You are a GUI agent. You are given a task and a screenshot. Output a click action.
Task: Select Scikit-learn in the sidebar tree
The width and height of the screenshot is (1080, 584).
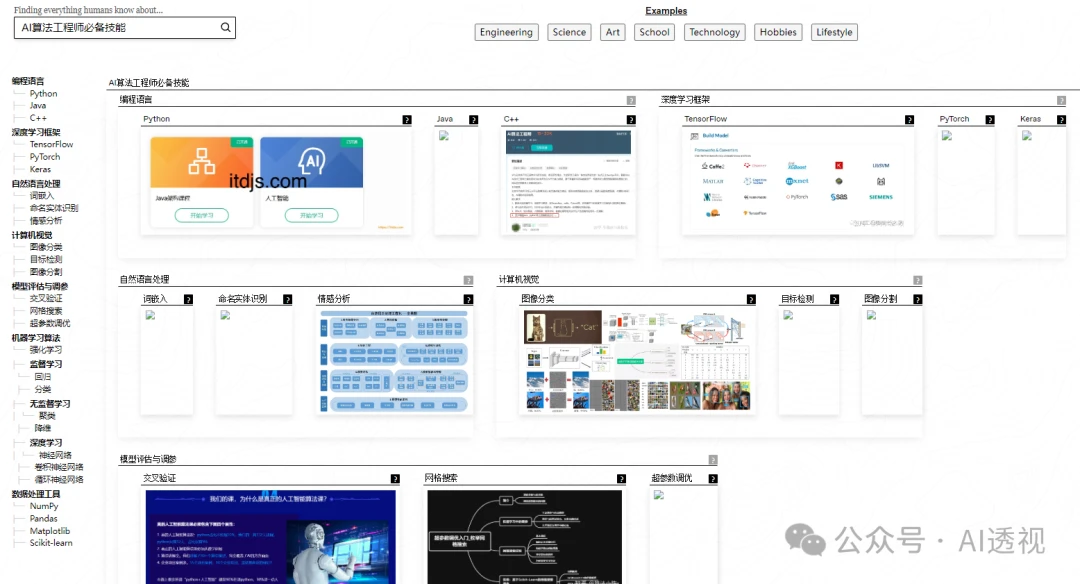[x=51, y=543]
